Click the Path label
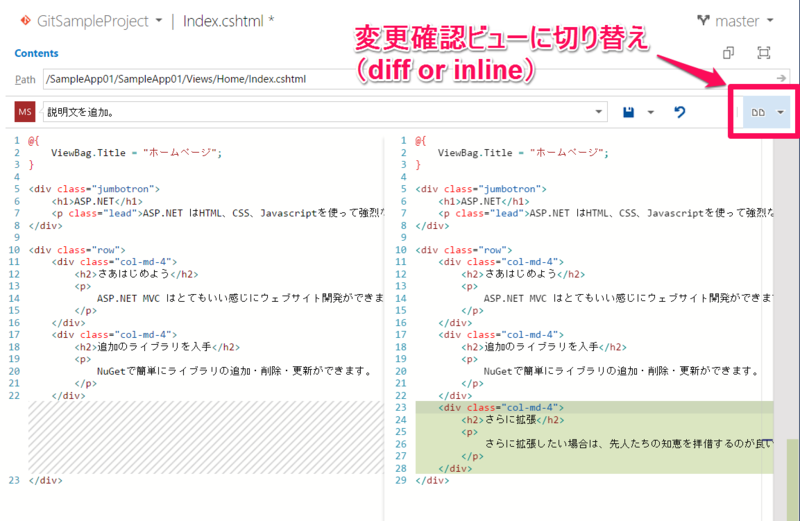This screenshot has height=521, width=800. (x=25, y=79)
